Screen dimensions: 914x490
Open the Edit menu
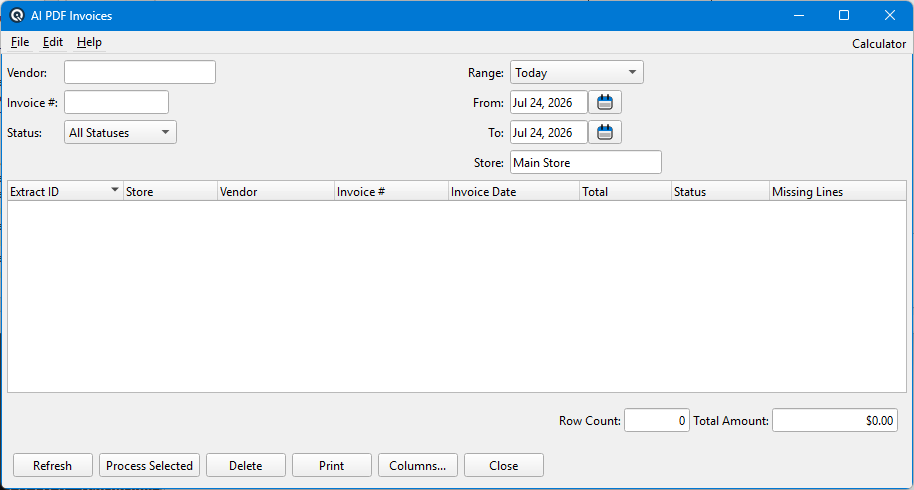(x=52, y=42)
